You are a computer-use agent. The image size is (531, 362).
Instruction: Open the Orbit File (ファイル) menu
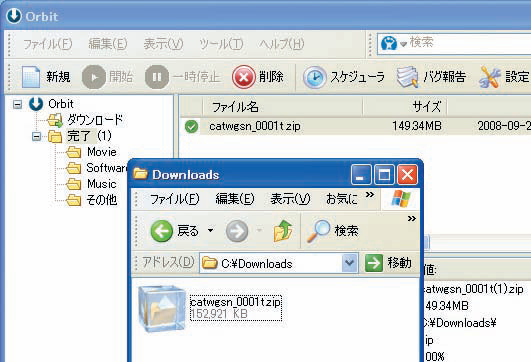(48, 44)
